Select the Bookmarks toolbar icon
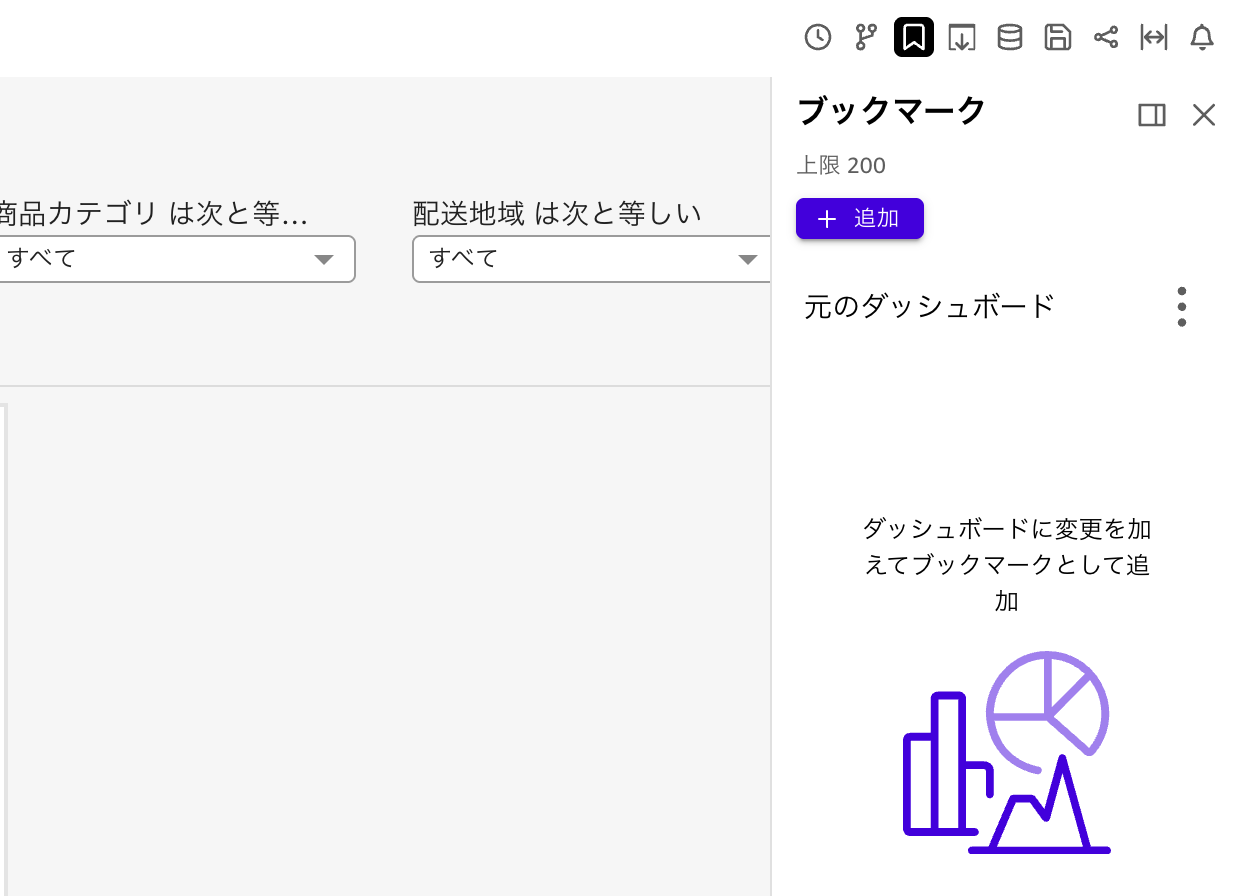The height and width of the screenshot is (896, 1238). pyautogui.click(x=913, y=37)
